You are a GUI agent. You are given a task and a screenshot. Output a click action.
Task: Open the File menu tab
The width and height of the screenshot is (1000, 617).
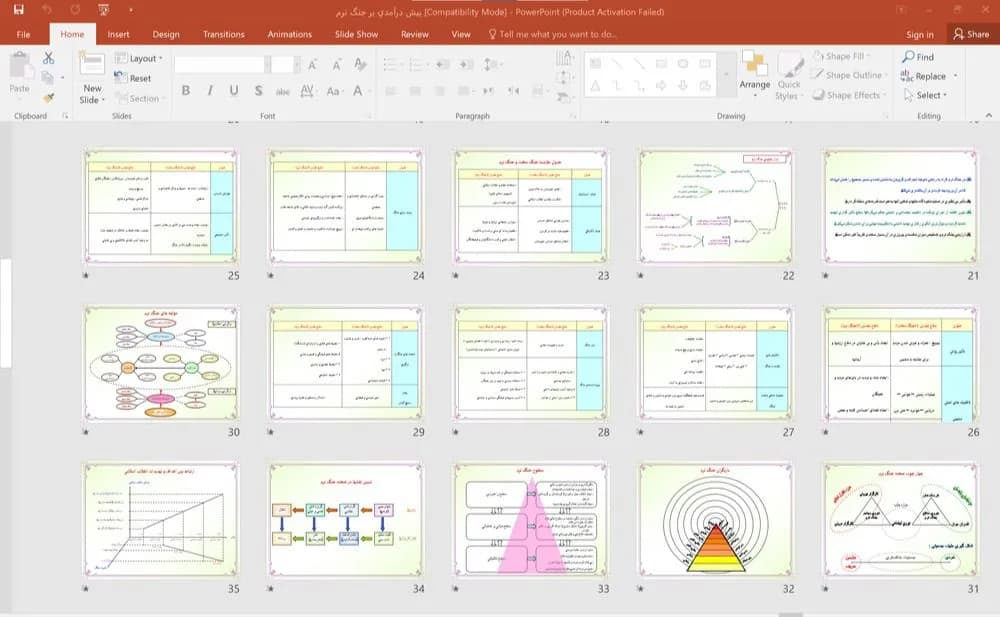24,34
